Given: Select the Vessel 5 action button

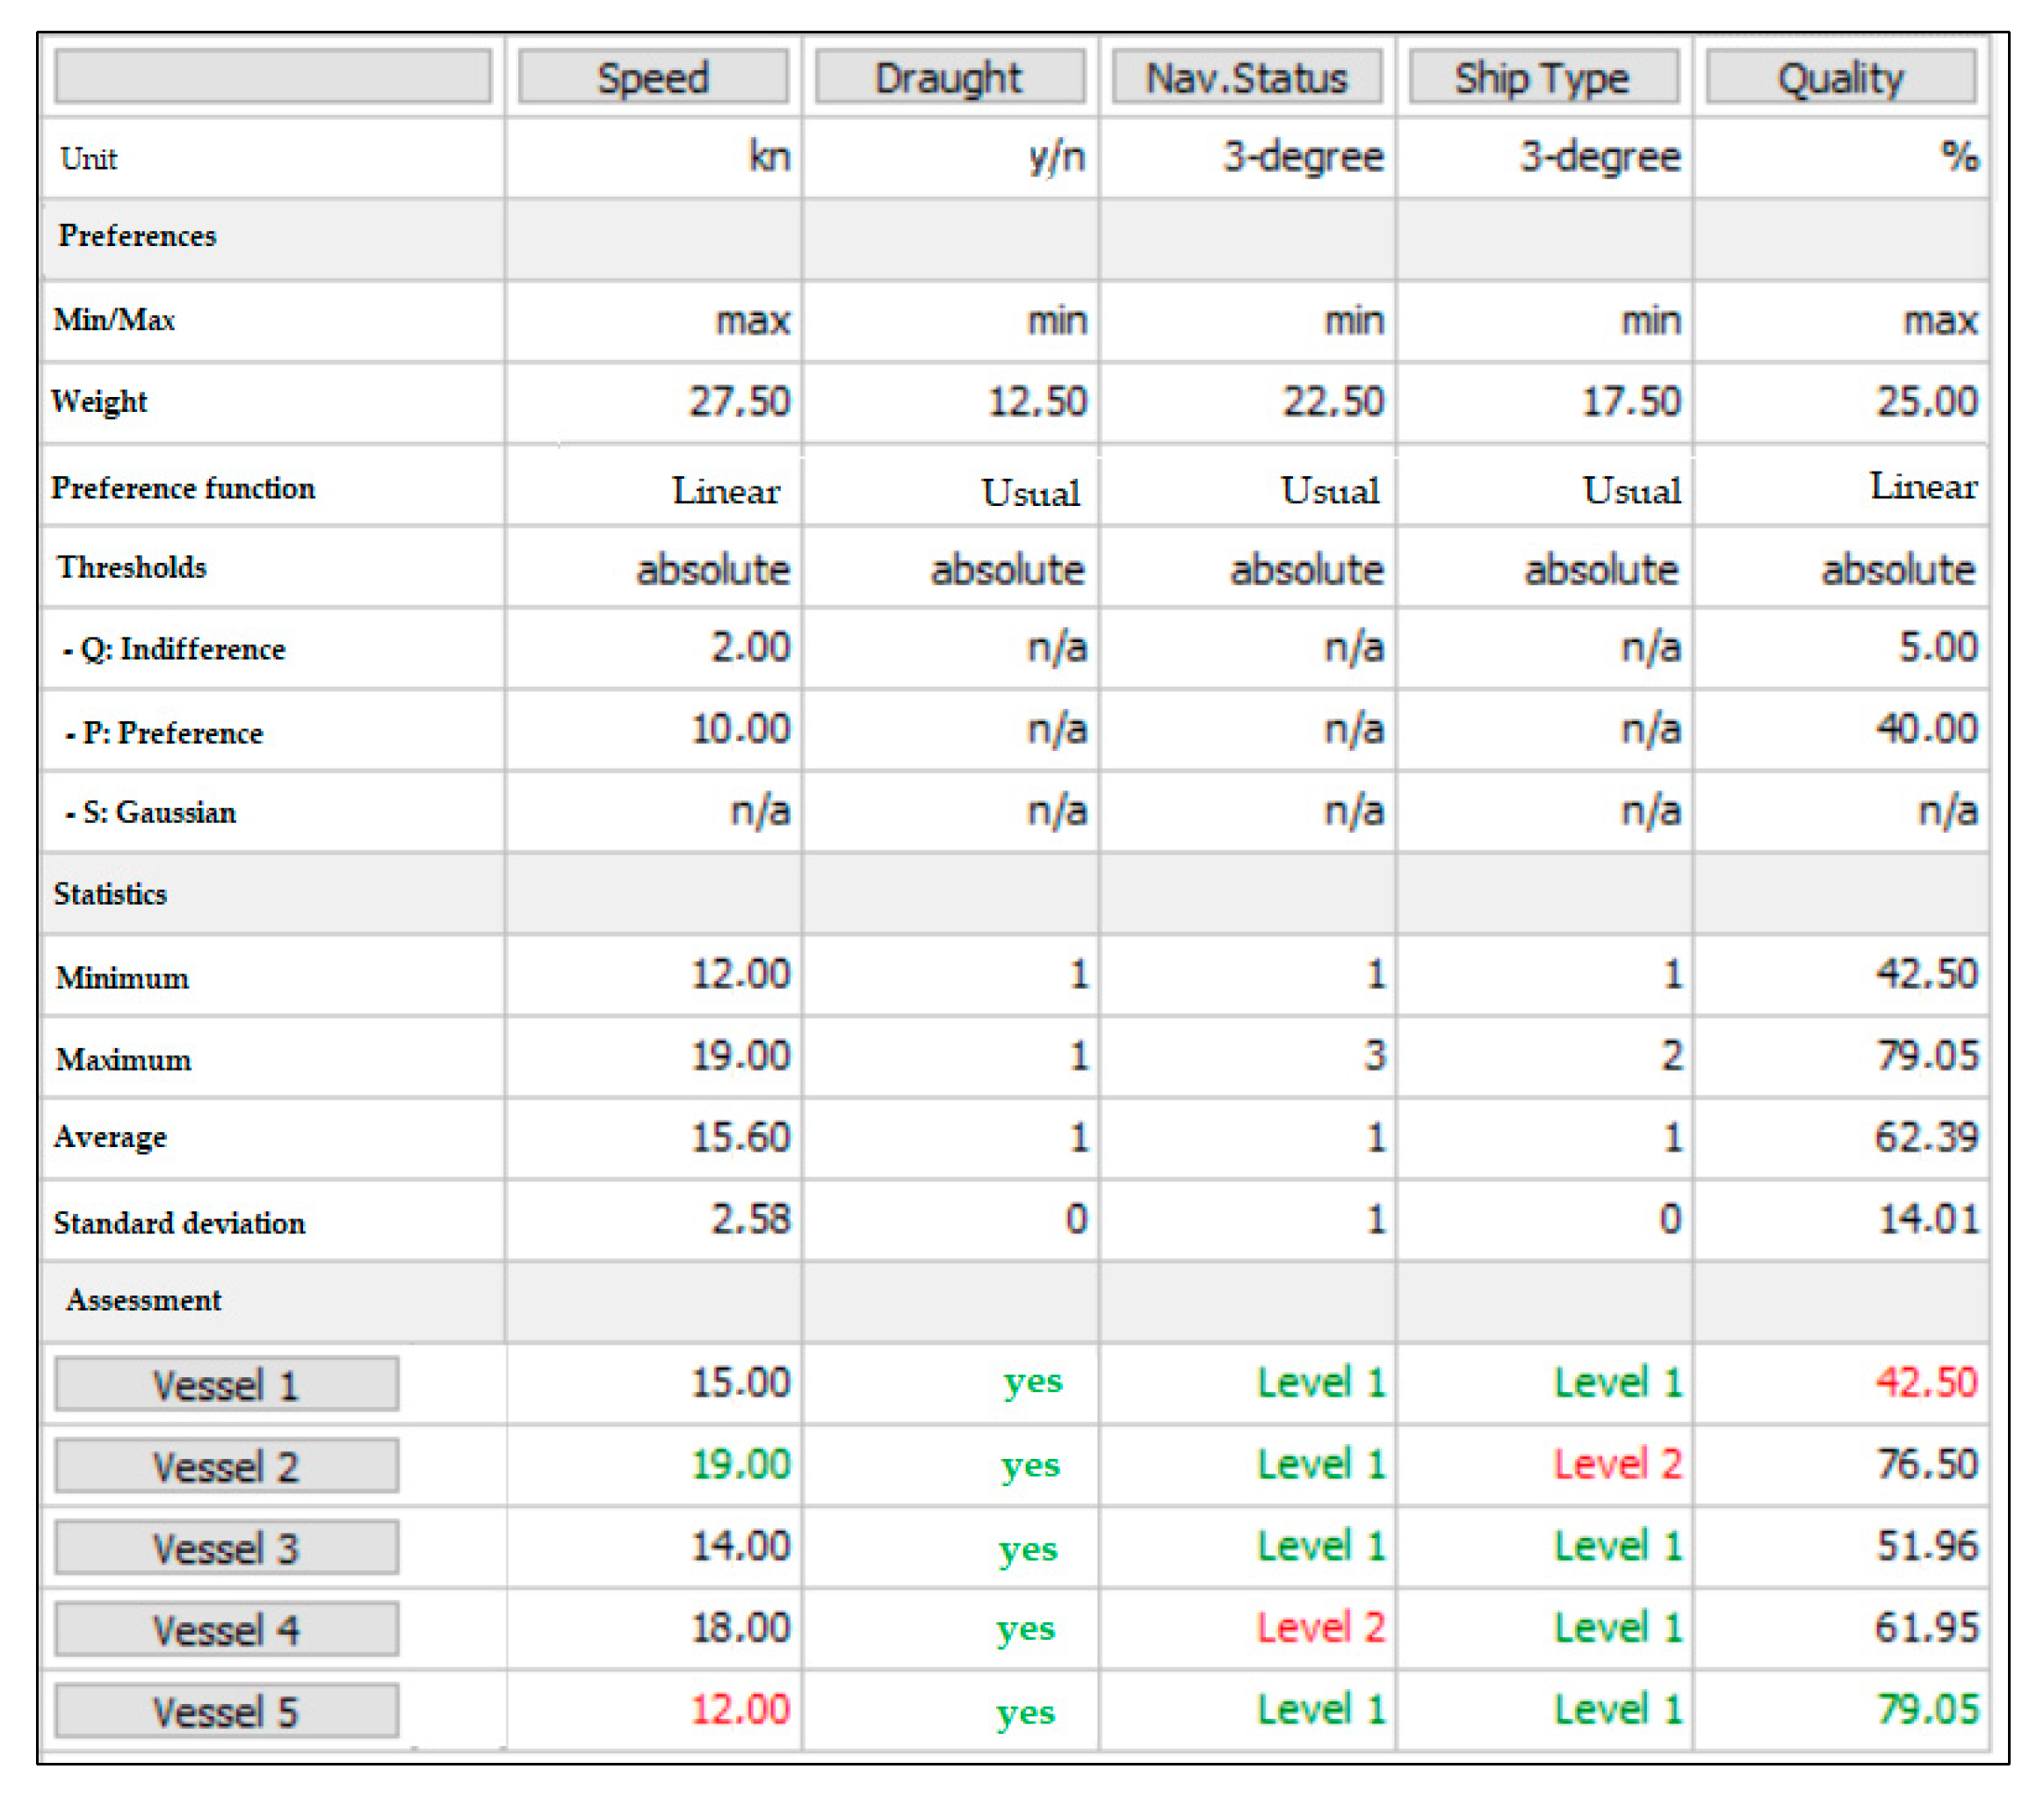Looking at the screenshot, I should click(x=226, y=1711).
